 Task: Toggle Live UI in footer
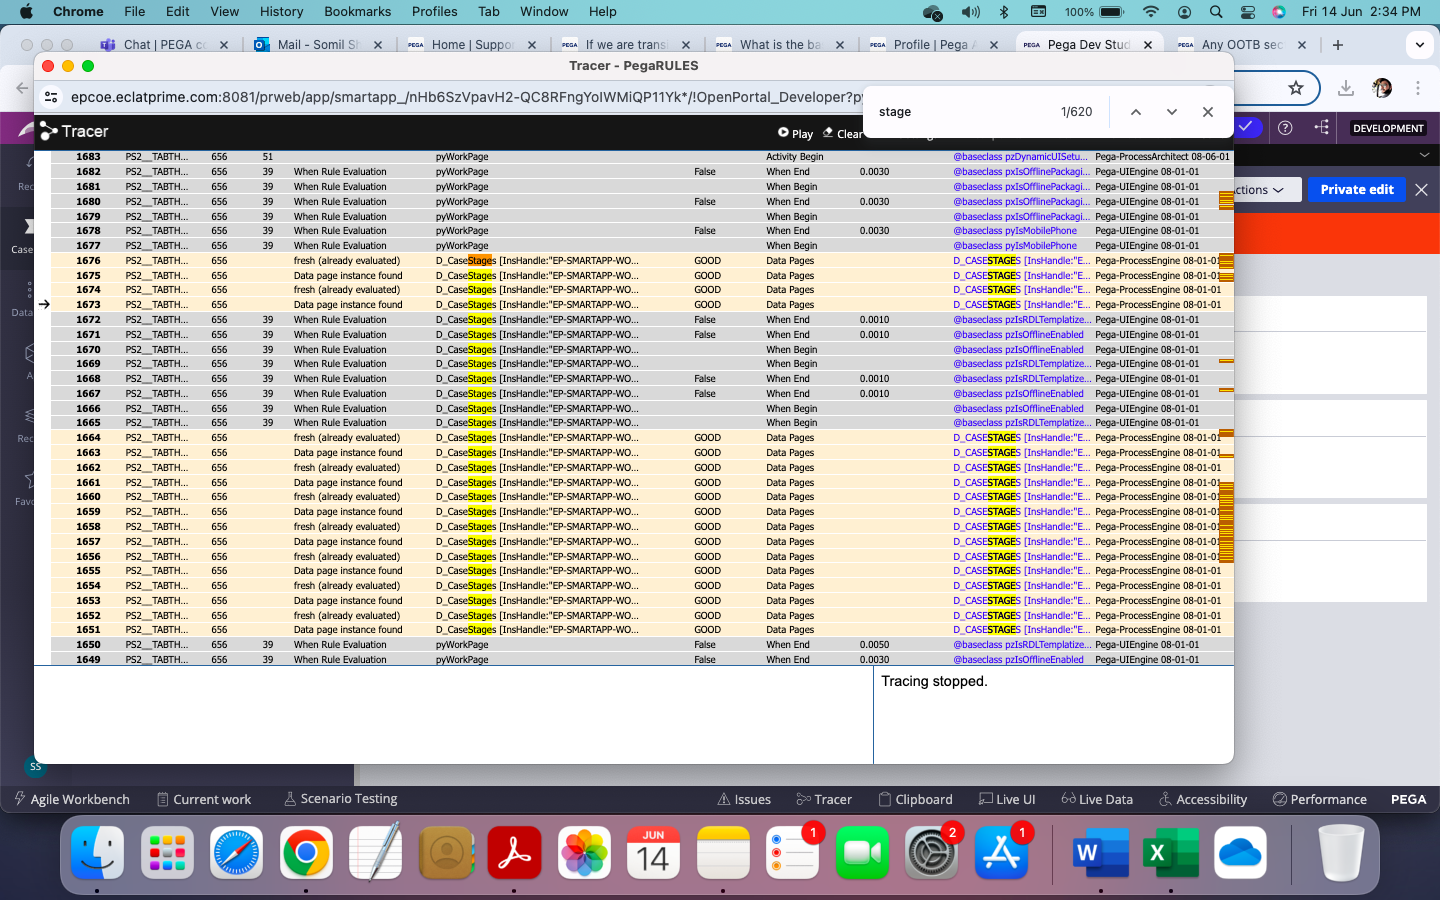pyautogui.click(x=1007, y=799)
